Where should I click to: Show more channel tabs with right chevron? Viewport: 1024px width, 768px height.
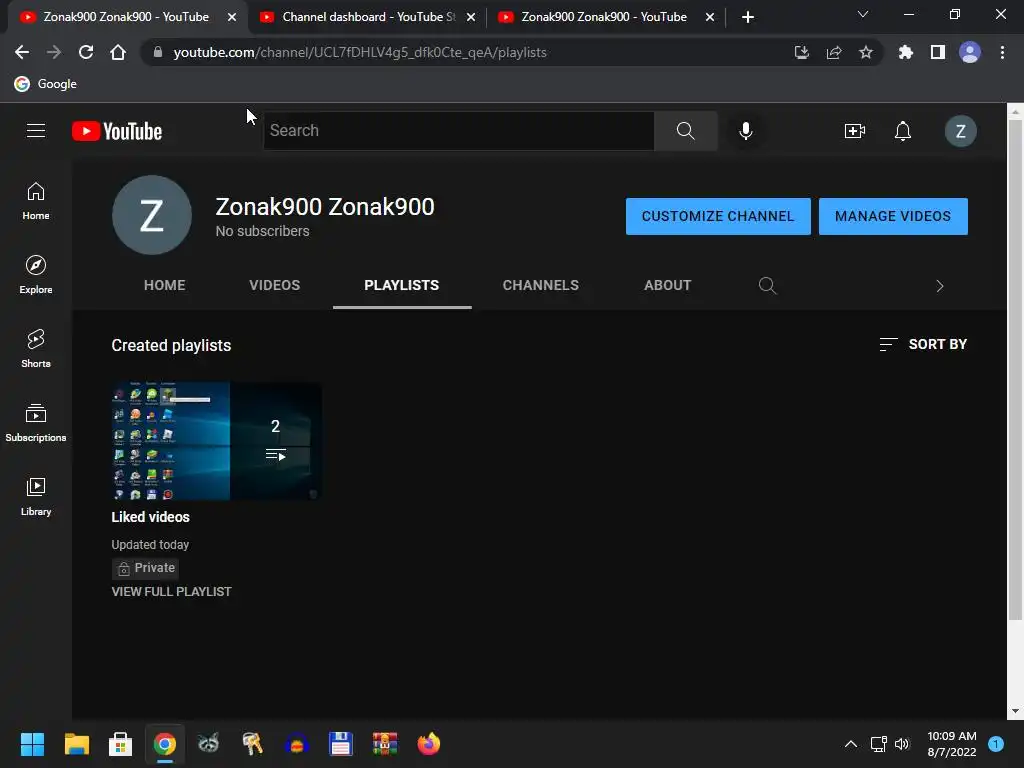(x=939, y=285)
